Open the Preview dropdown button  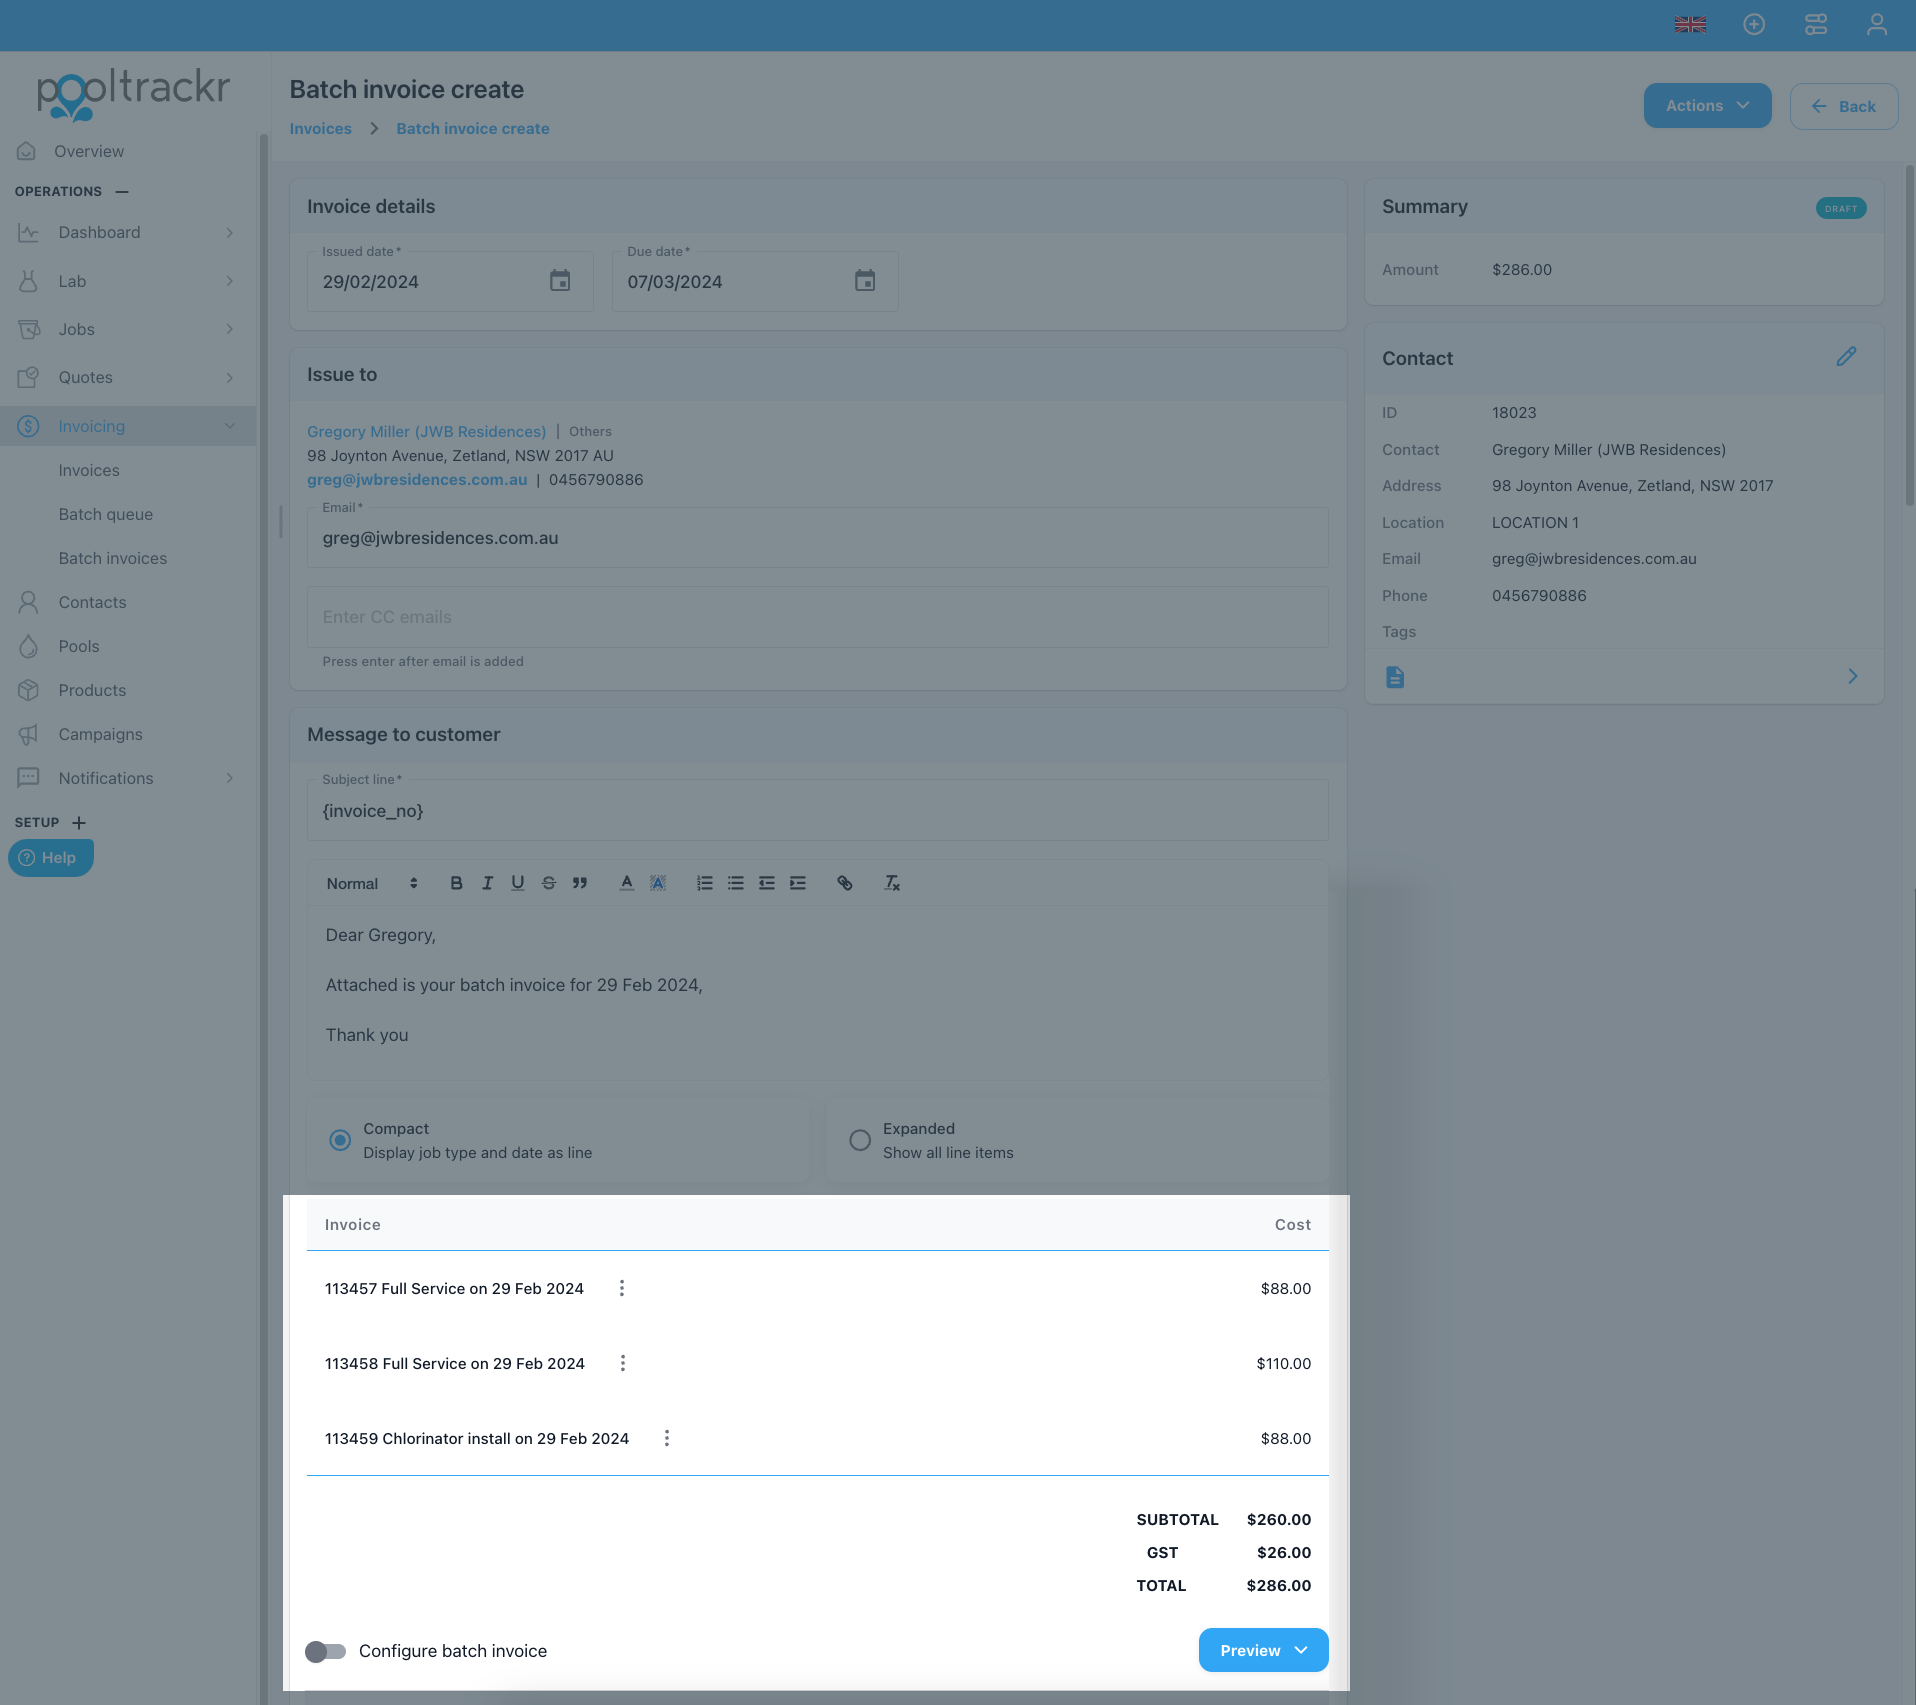pos(1263,1650)
